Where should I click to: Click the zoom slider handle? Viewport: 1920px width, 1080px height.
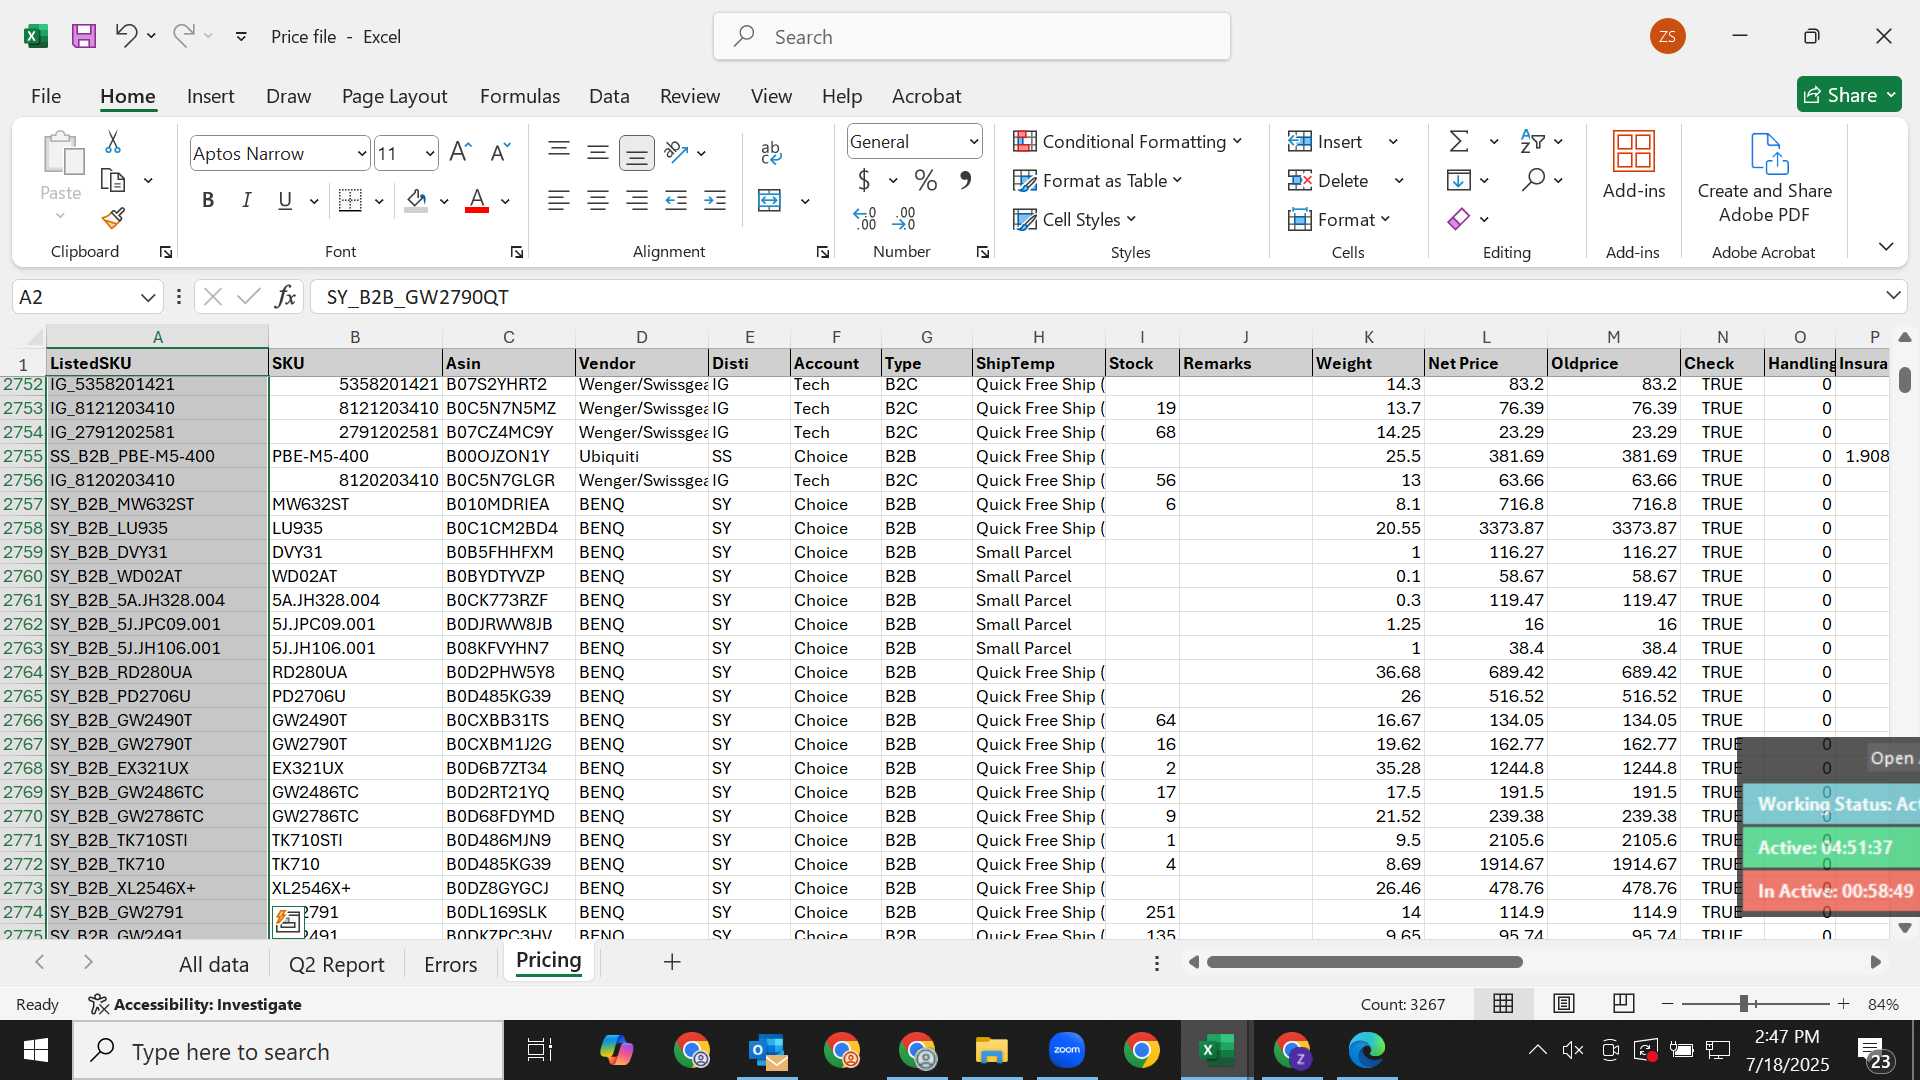(1745, 1003)
